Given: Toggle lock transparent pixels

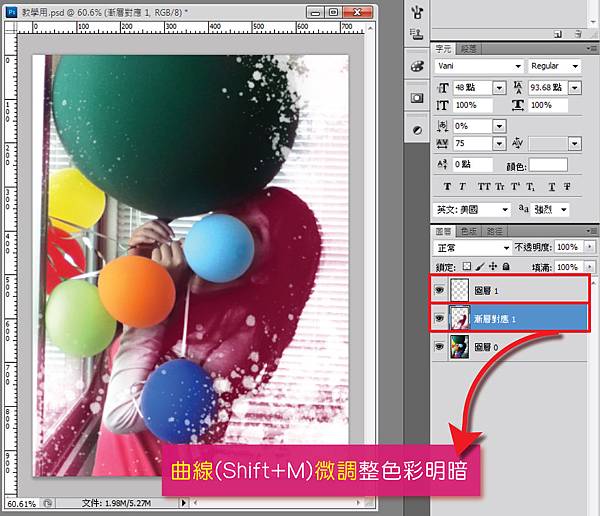Looking at the screenshot, I should (466, 266).
